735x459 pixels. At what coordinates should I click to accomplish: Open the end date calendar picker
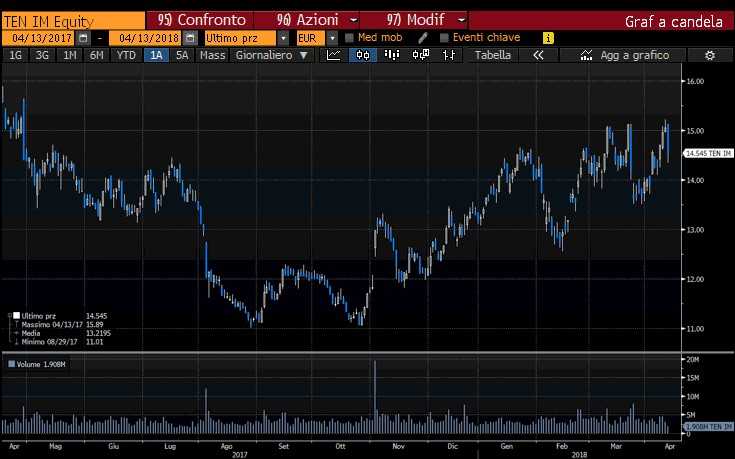pos(190,38)
